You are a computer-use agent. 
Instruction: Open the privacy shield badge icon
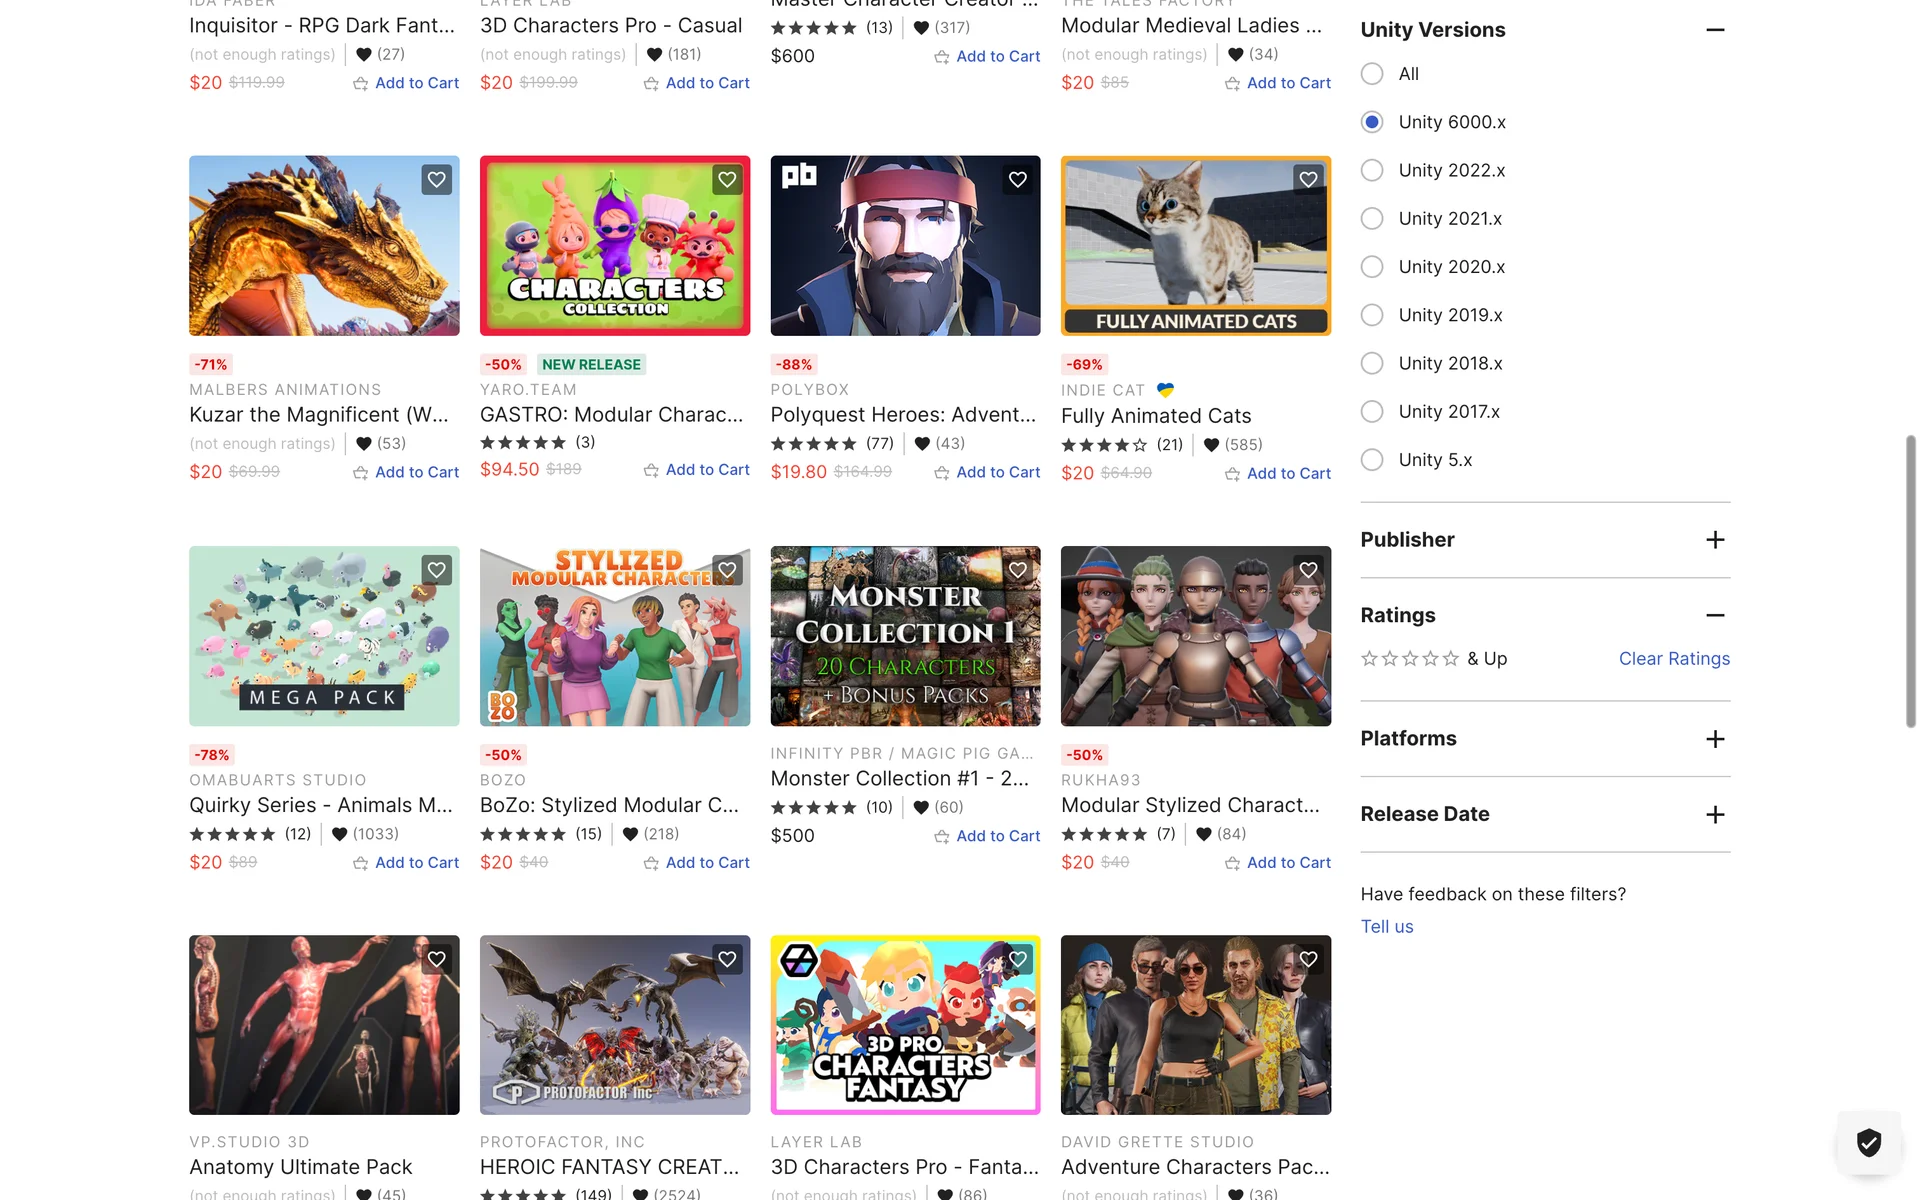pos(1868,1142)
